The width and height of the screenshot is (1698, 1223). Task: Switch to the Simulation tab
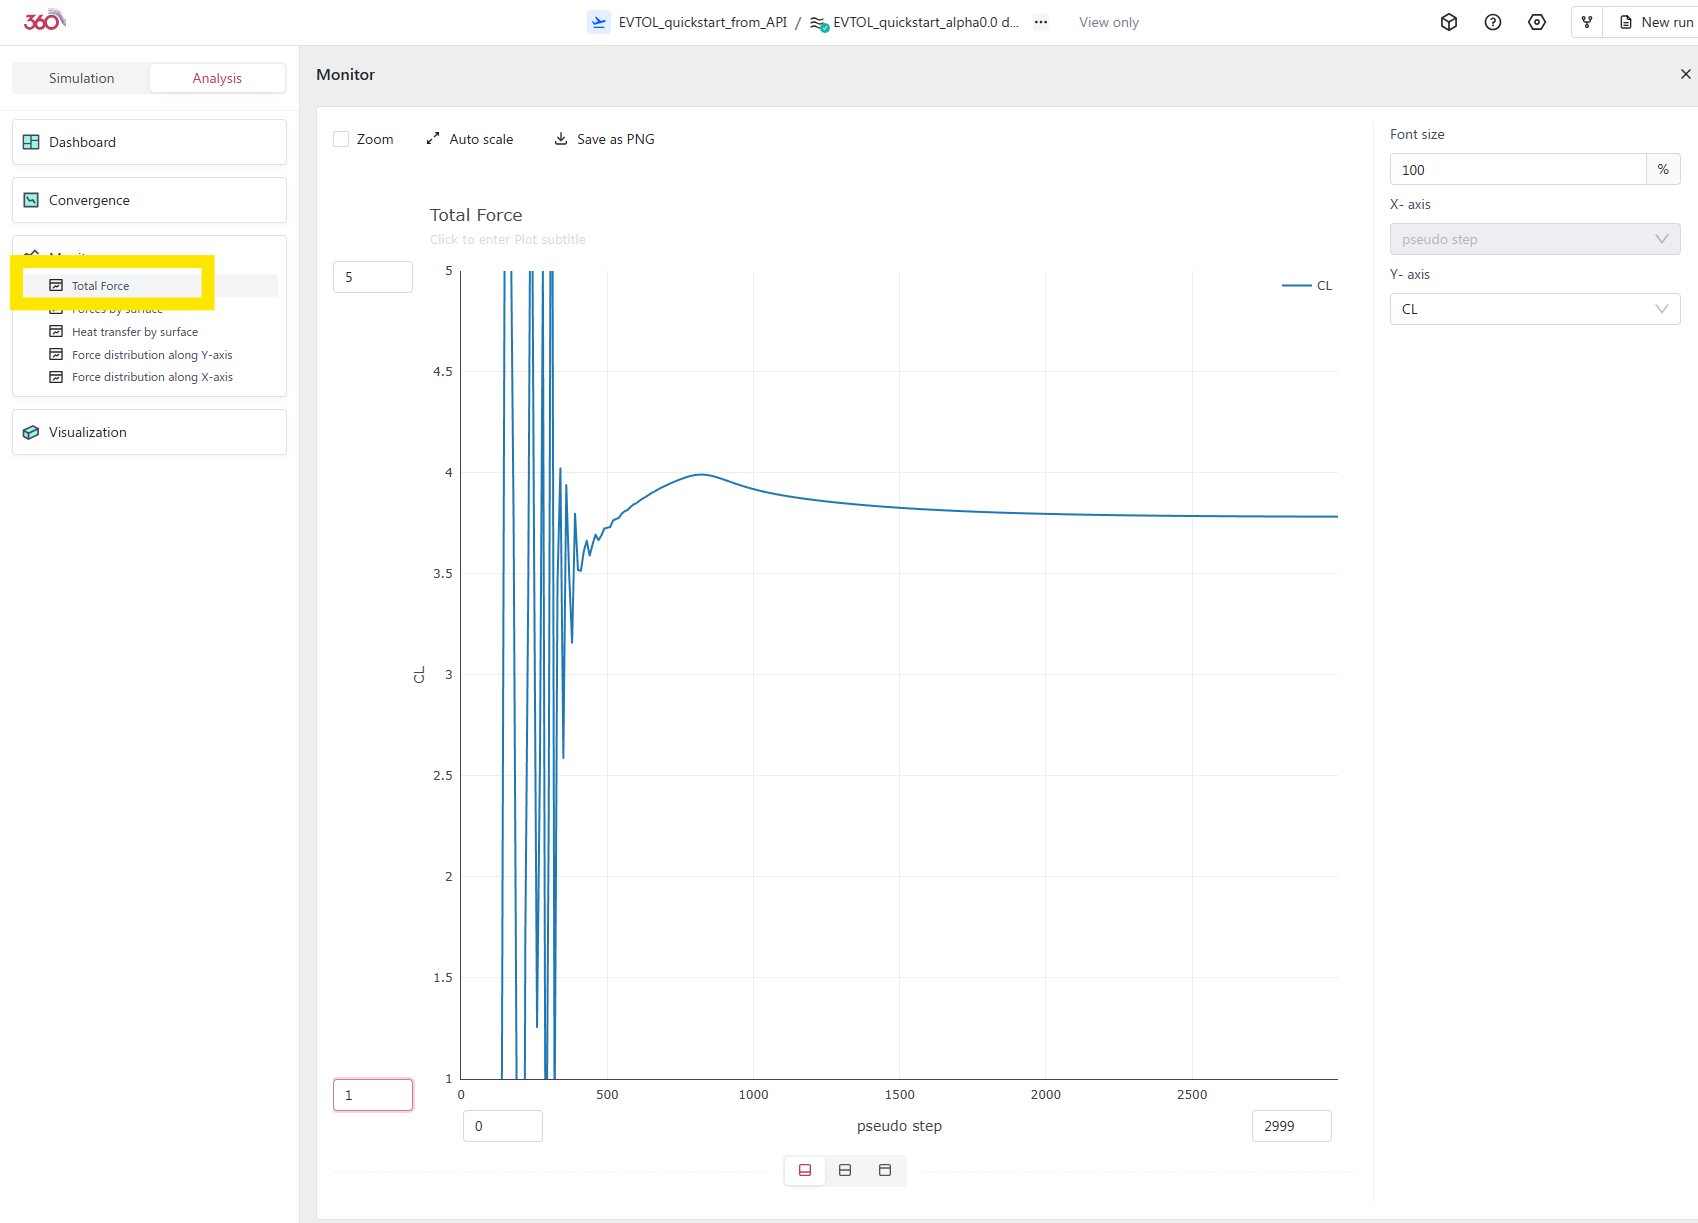(x=81, y=78)
